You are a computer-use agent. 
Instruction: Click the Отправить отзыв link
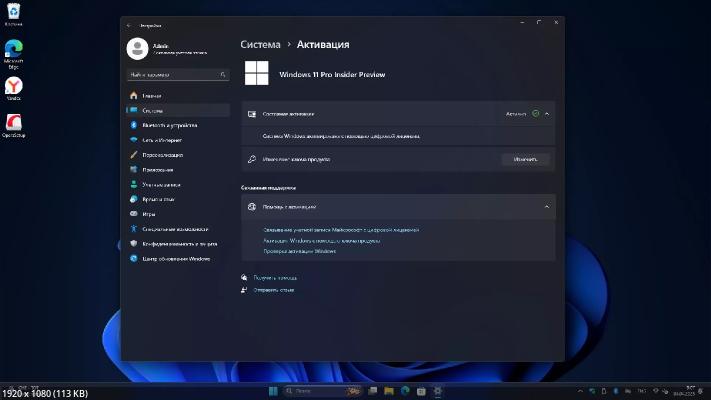coord(273,290)
